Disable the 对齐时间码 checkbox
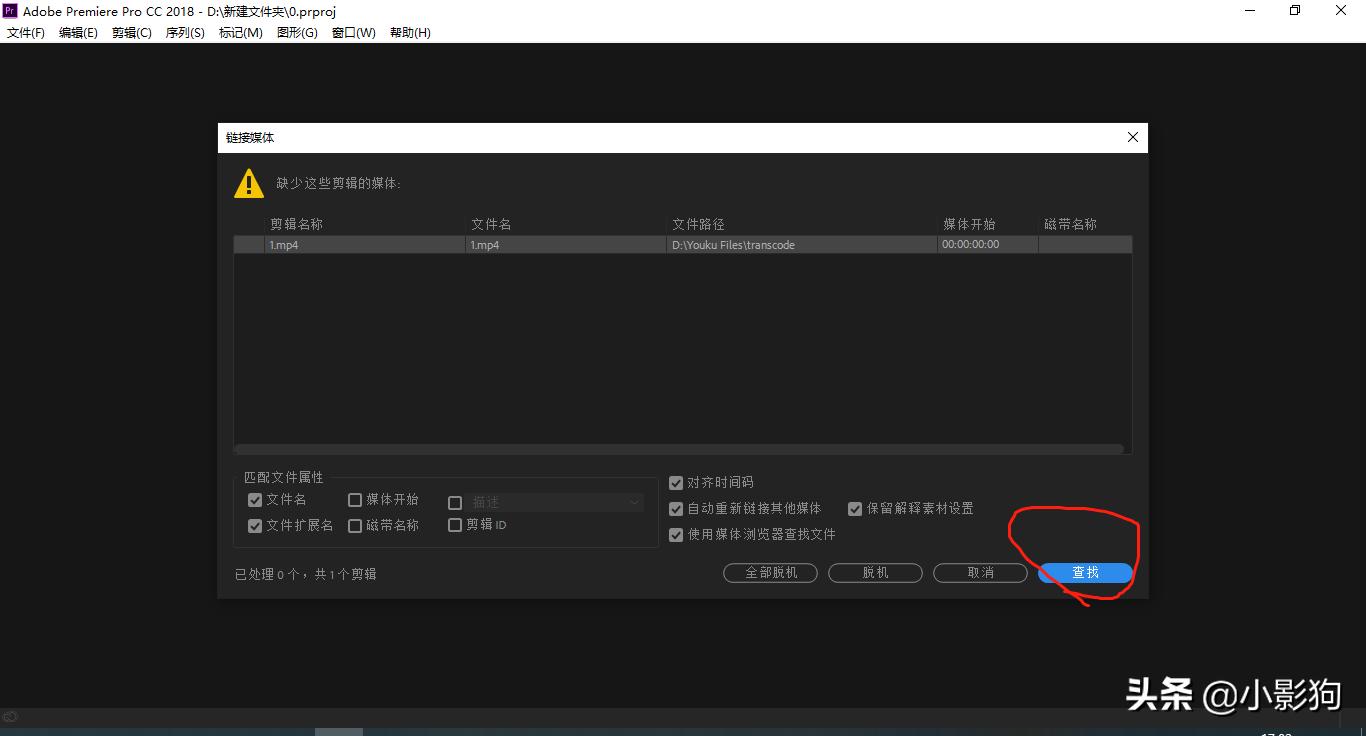The width and height of the screenshot is (1366, 736). tap(676, 482)
